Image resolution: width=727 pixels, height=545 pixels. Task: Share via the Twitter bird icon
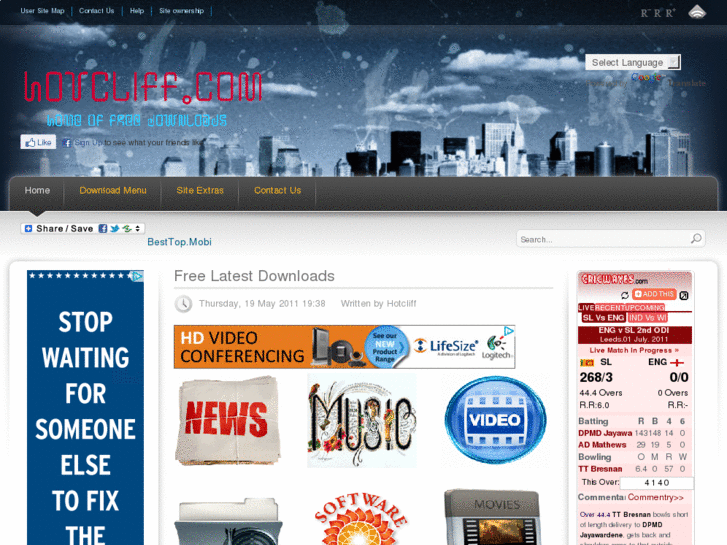pos(115,228)
